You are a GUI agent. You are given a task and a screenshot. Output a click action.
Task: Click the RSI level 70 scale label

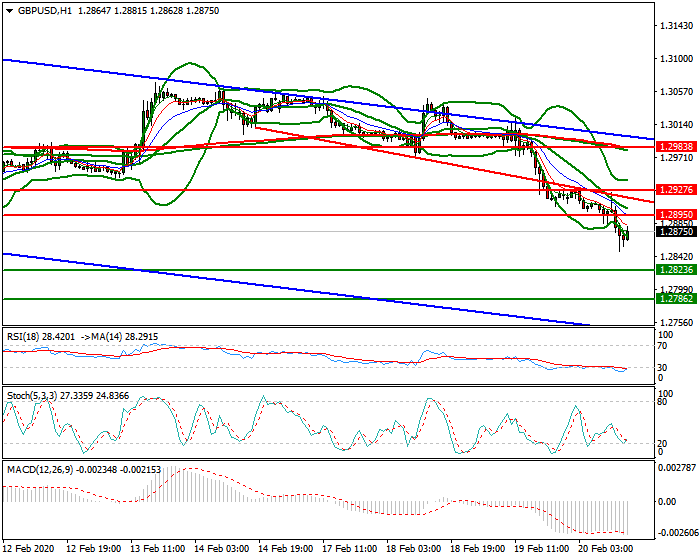[x=662, y=346]
